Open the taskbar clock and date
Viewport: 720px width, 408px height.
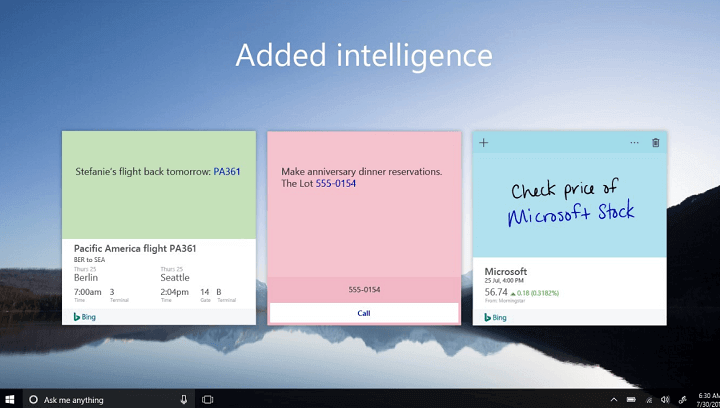tap(709, 399)
